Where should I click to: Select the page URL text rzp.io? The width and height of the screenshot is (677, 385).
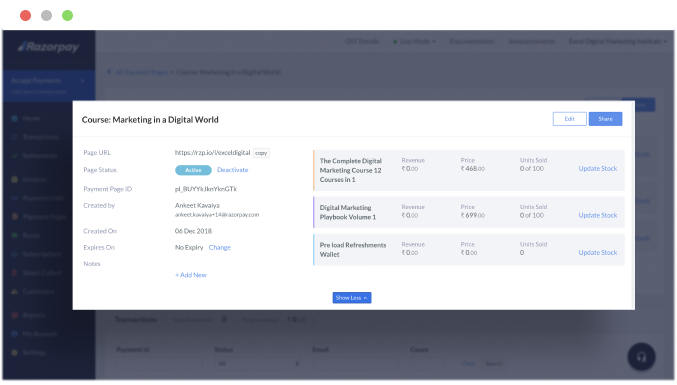[212, 153]
